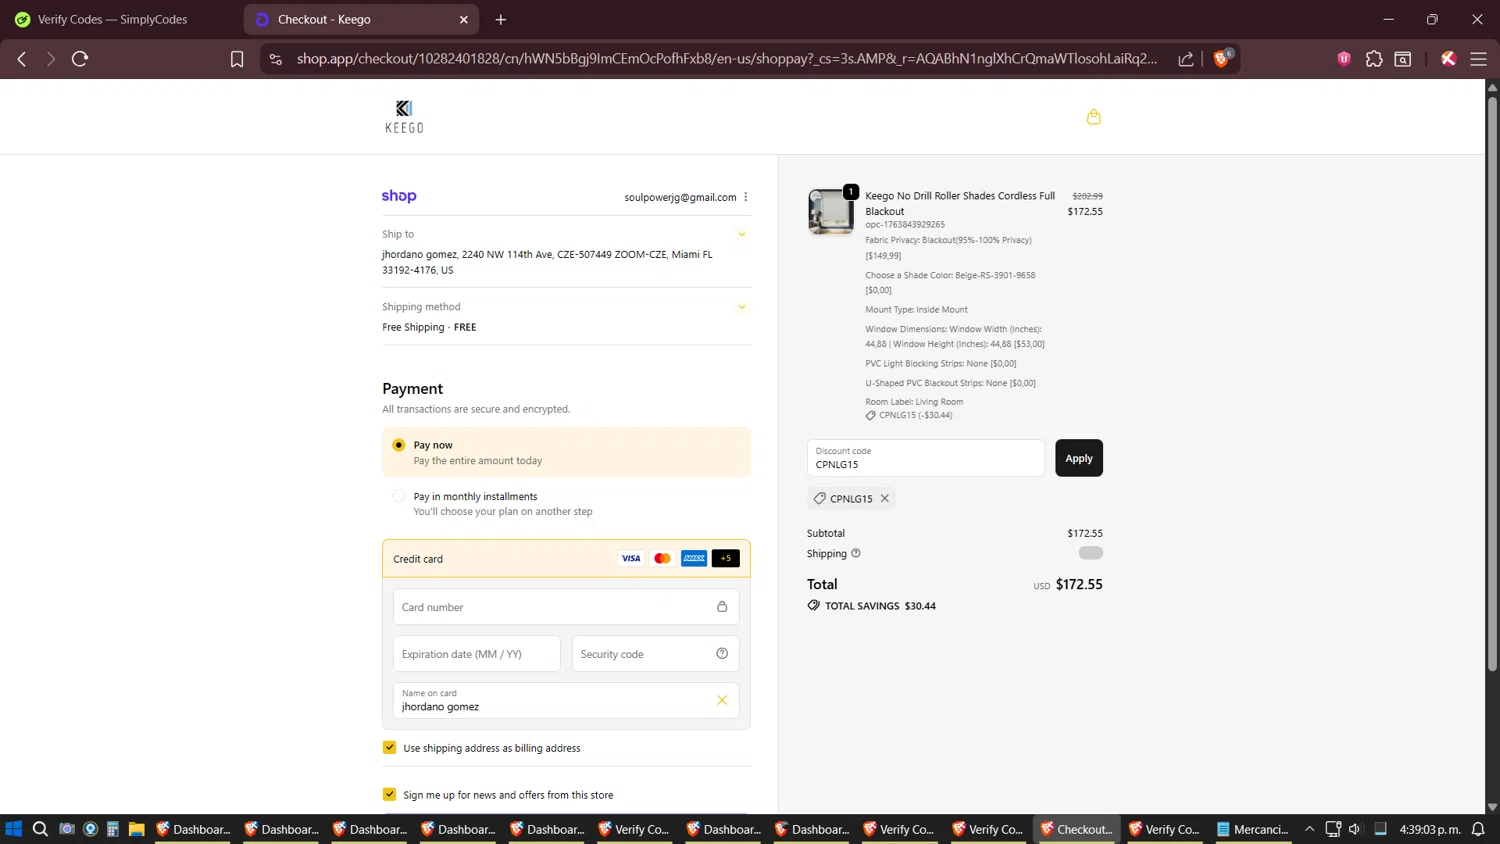Go back to the previous page
The width and height of the screenshot is (1500, 844).
22,59
